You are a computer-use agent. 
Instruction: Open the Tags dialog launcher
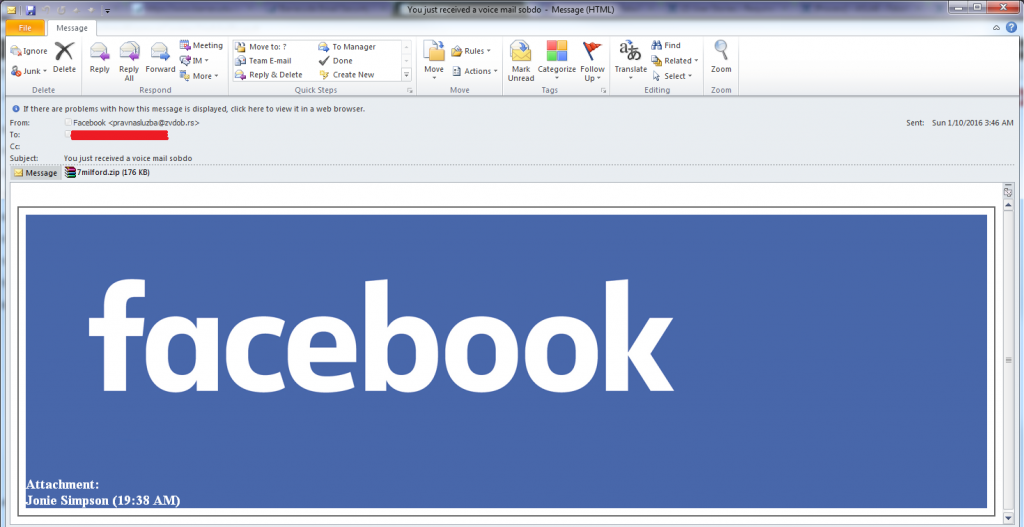tap(602, 91)
